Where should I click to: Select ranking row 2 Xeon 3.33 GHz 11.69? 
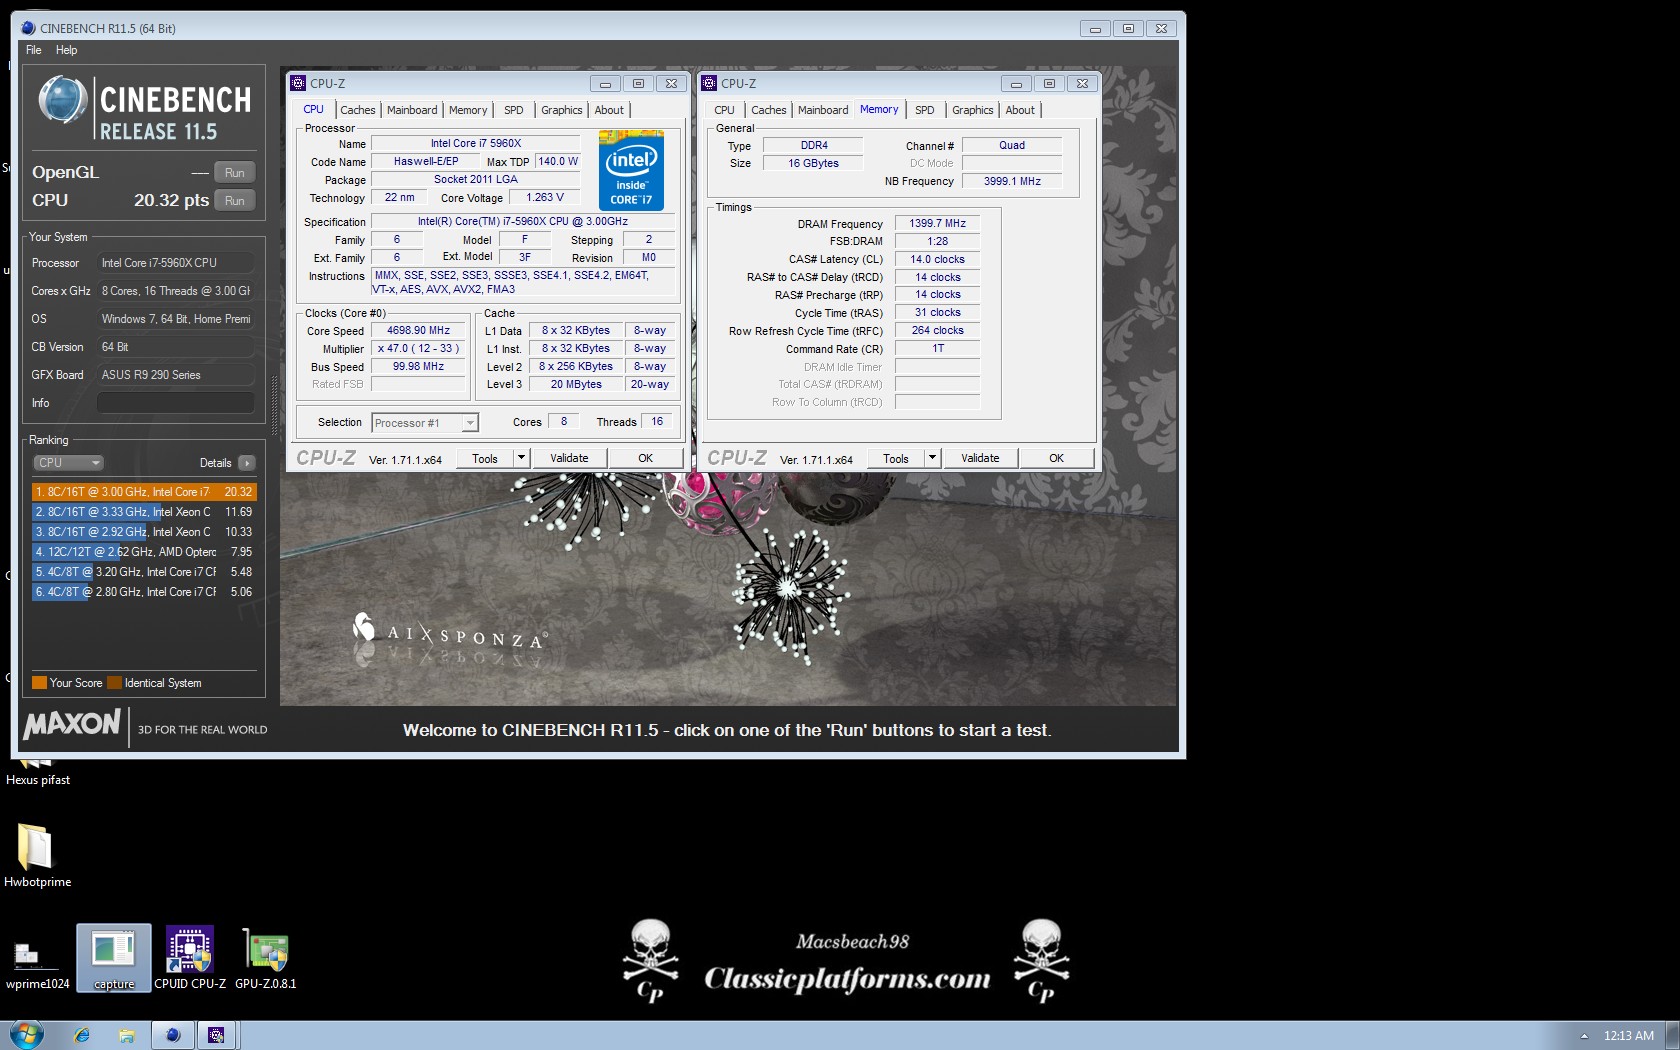145,512
